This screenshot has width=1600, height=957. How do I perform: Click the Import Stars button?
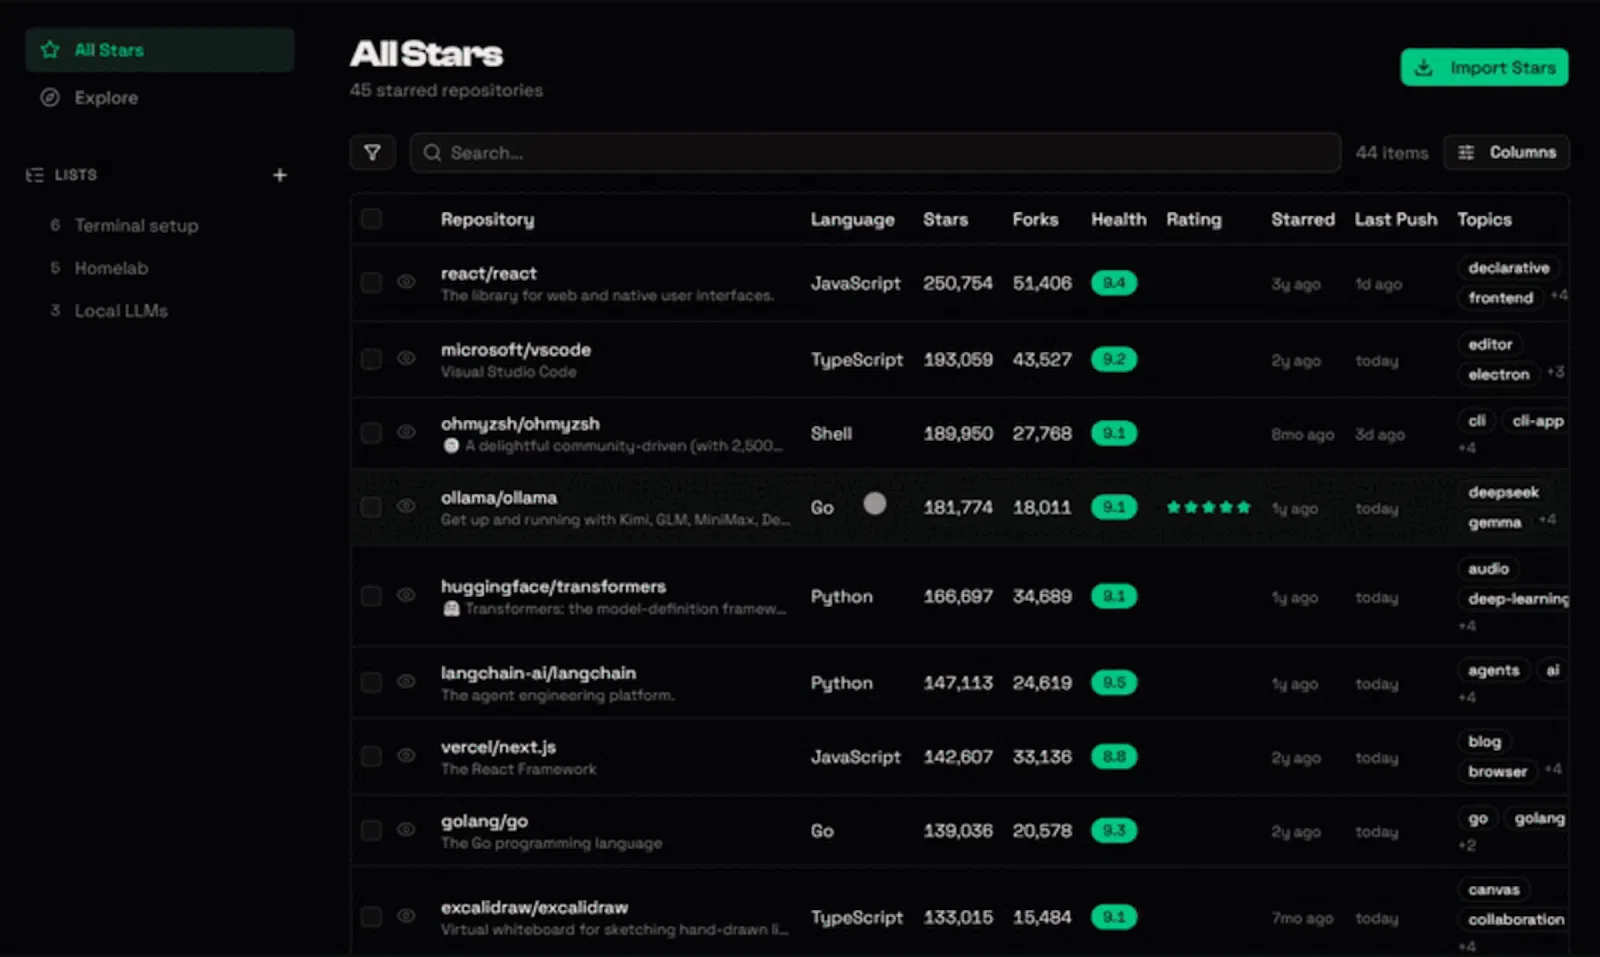tap(1484, 68)
